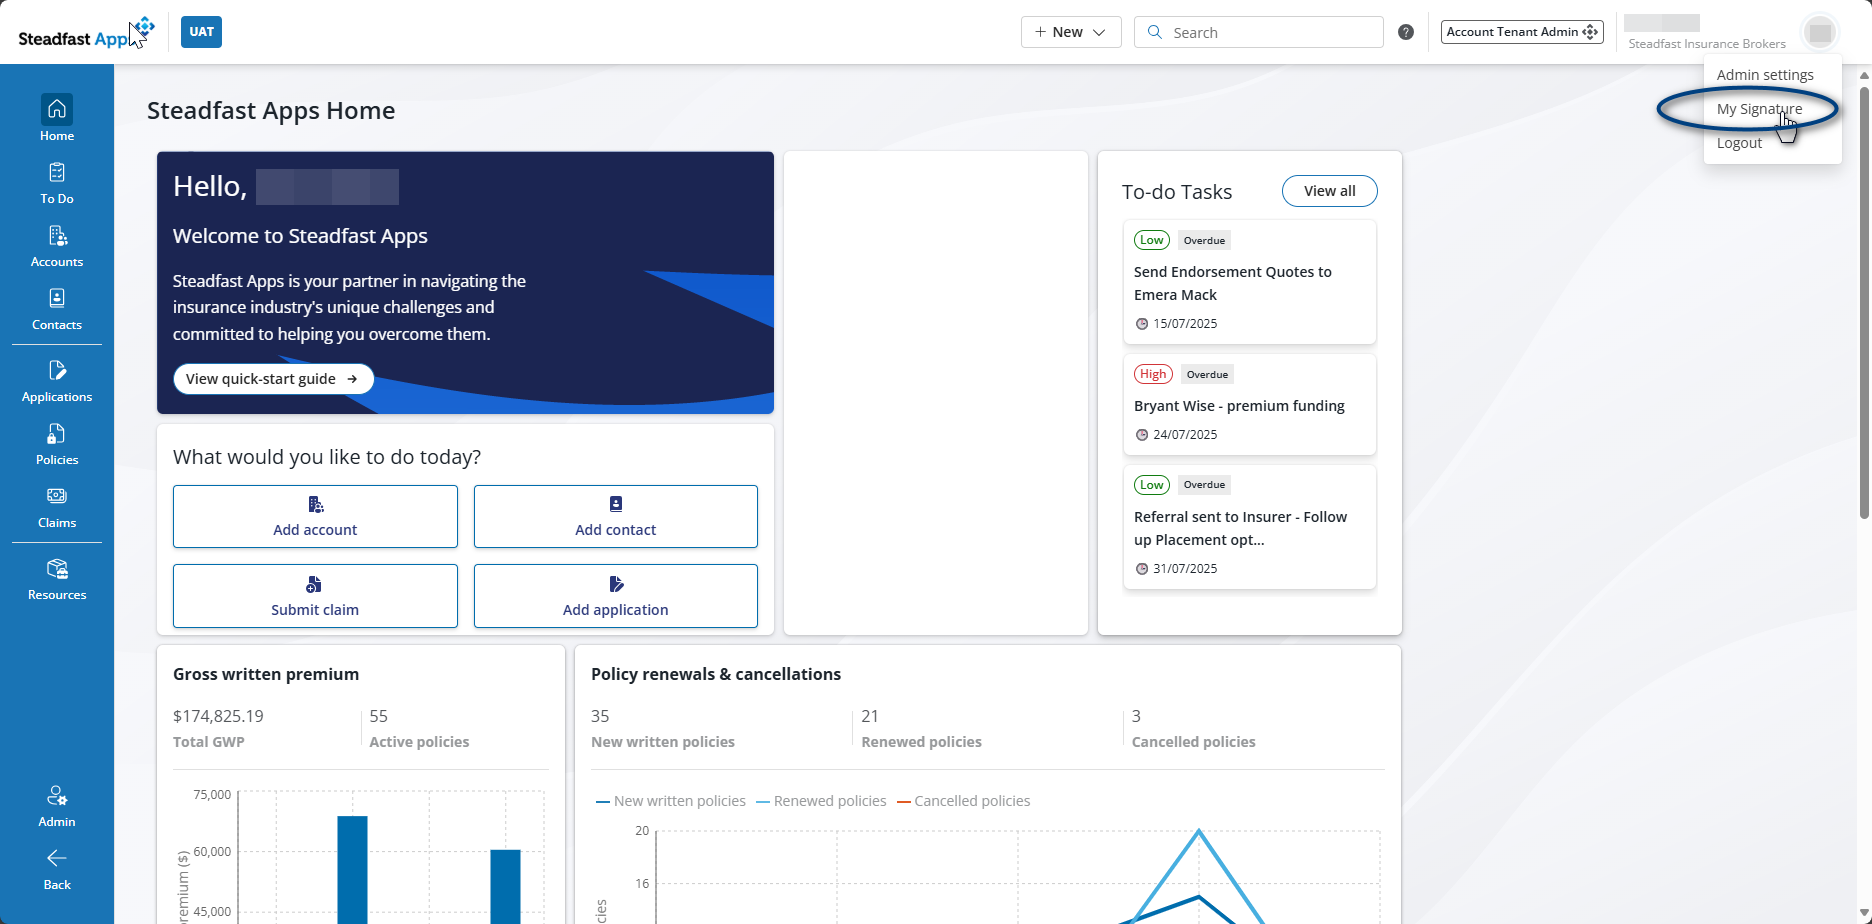The height and width of the screenshot is (924, 1872).
Task: Click the Add application button
Action: pos(616,596)
